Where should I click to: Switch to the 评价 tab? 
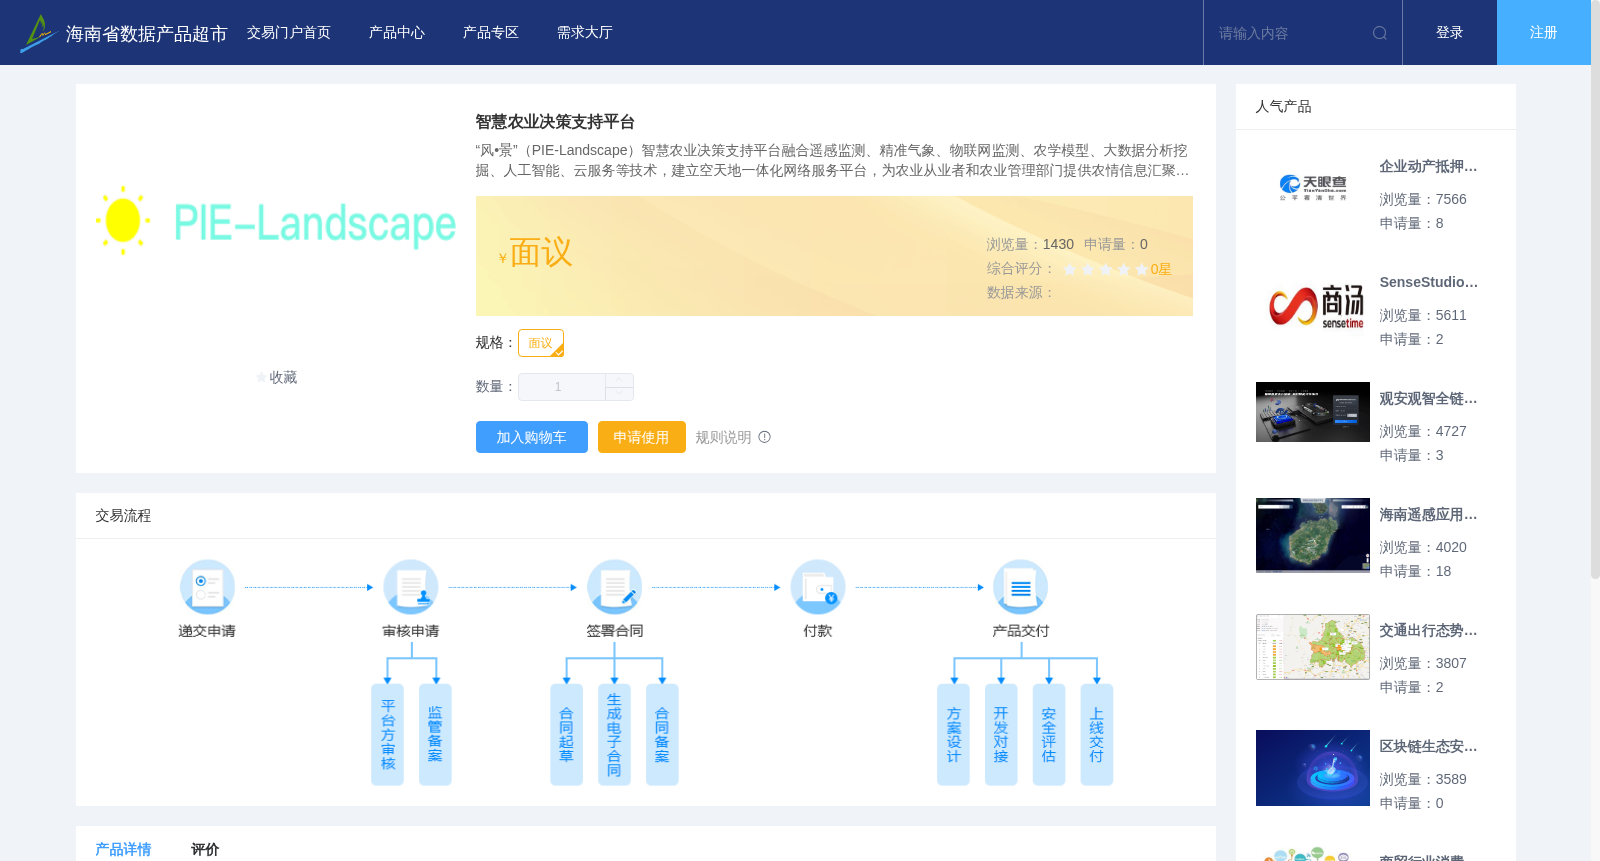(205, 849)
